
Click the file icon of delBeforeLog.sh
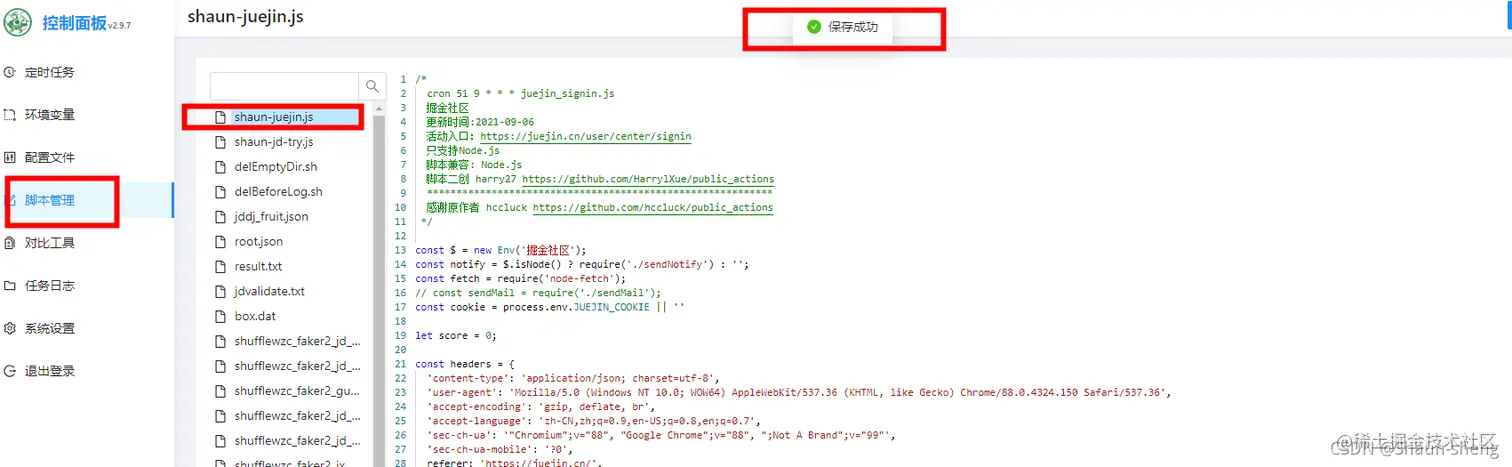tap(221, 191)
